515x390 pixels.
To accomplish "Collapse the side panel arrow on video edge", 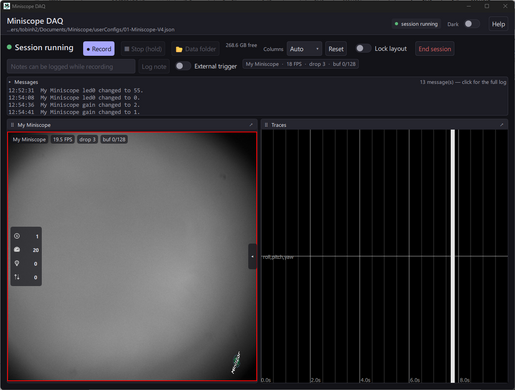I will click(x=252, y=256).
